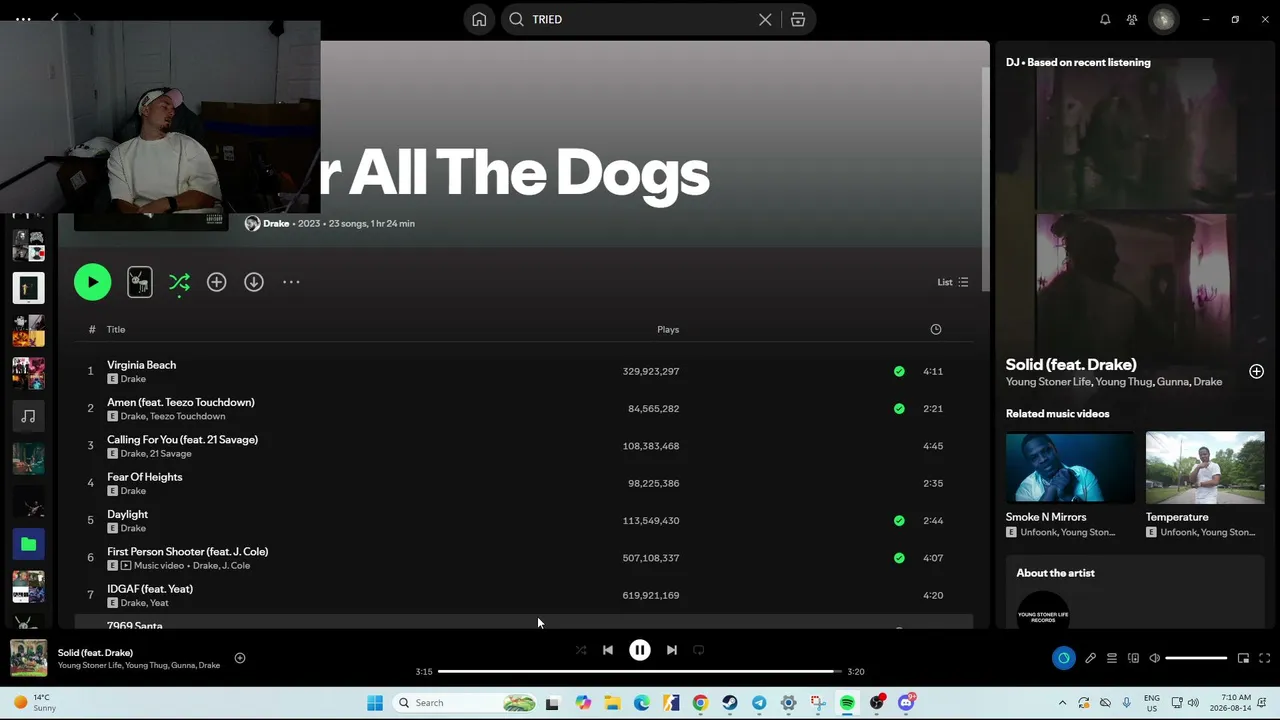Toggle liked checkmark for First Person Shooter
Image resolution: width=1280 pixels, height=720 pixels.
899,558
